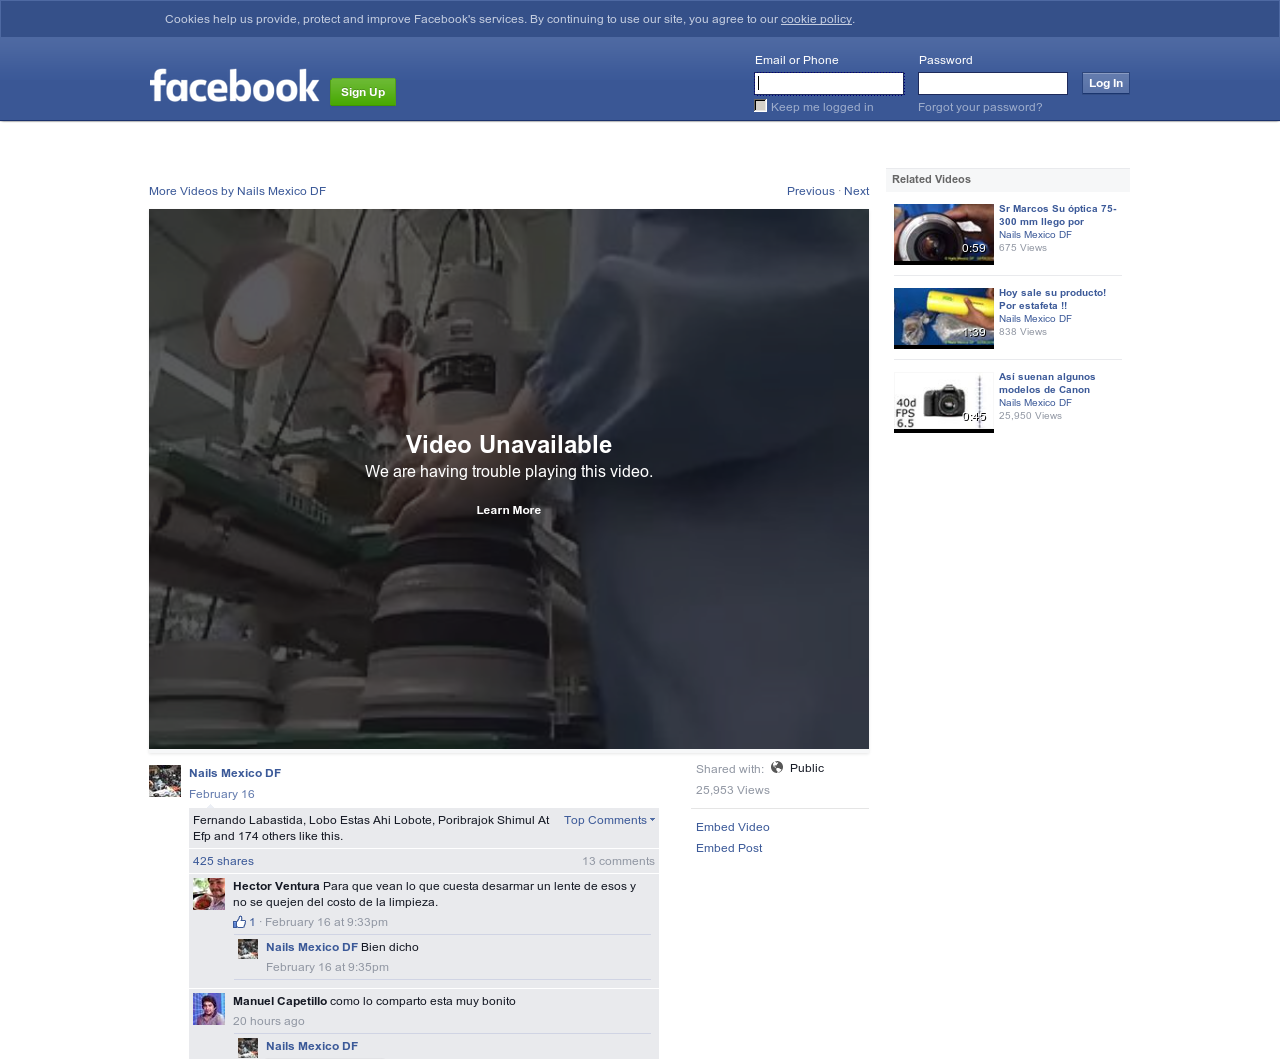Viewport: 1280px width, 1059px height.
Task: Click the green Sign Up button
Action: click(x=363, y=92)
